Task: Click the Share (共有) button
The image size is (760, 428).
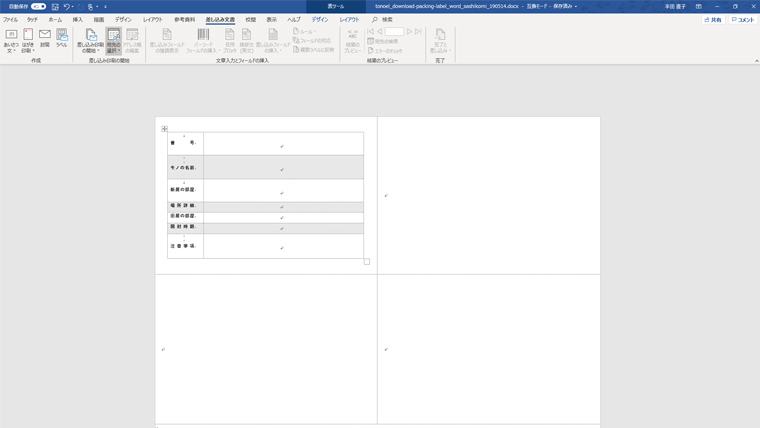Action: [713, 19]
